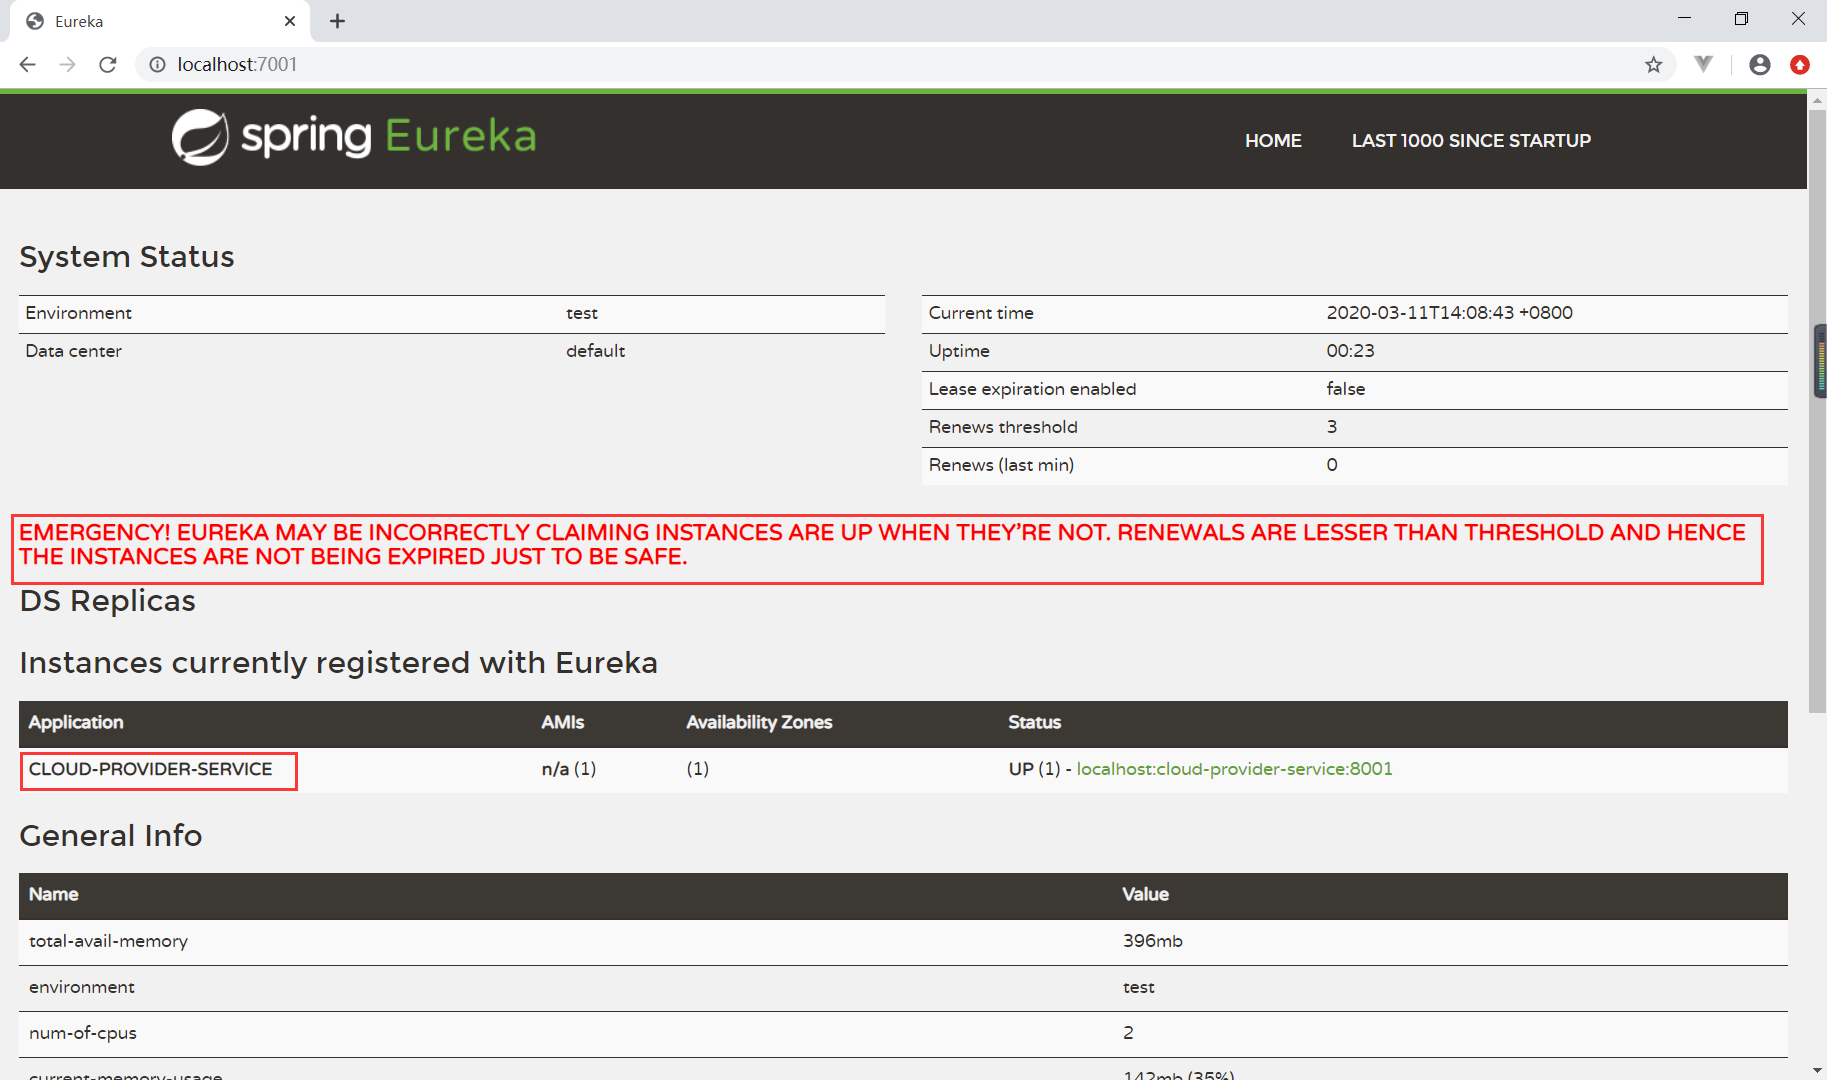Image resolution: width=1827 pixels, height=1080 pixels.
Task: Click the red extension icon in toolbar
Action: click(x=1799, y=65)
